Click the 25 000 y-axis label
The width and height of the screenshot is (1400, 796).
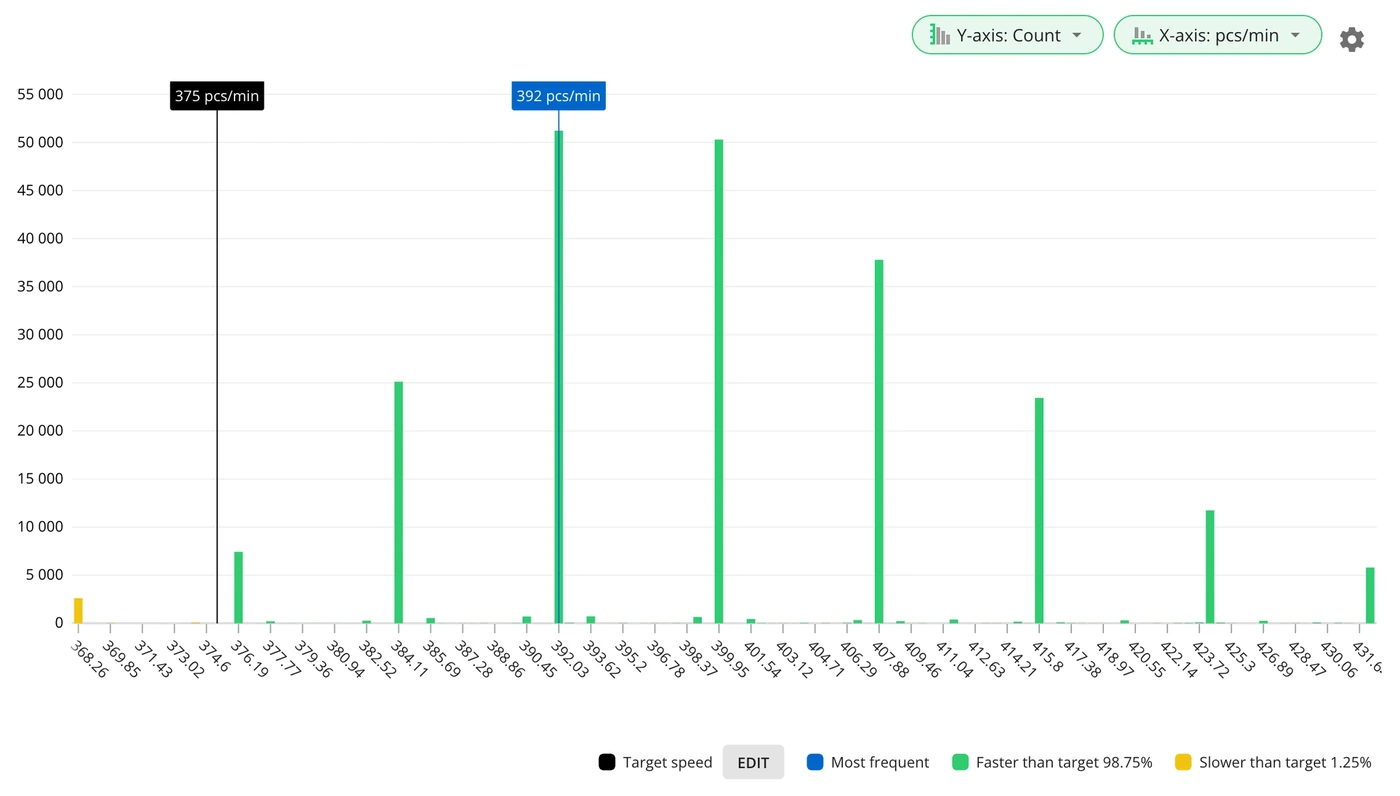click(x=40, y=382)
